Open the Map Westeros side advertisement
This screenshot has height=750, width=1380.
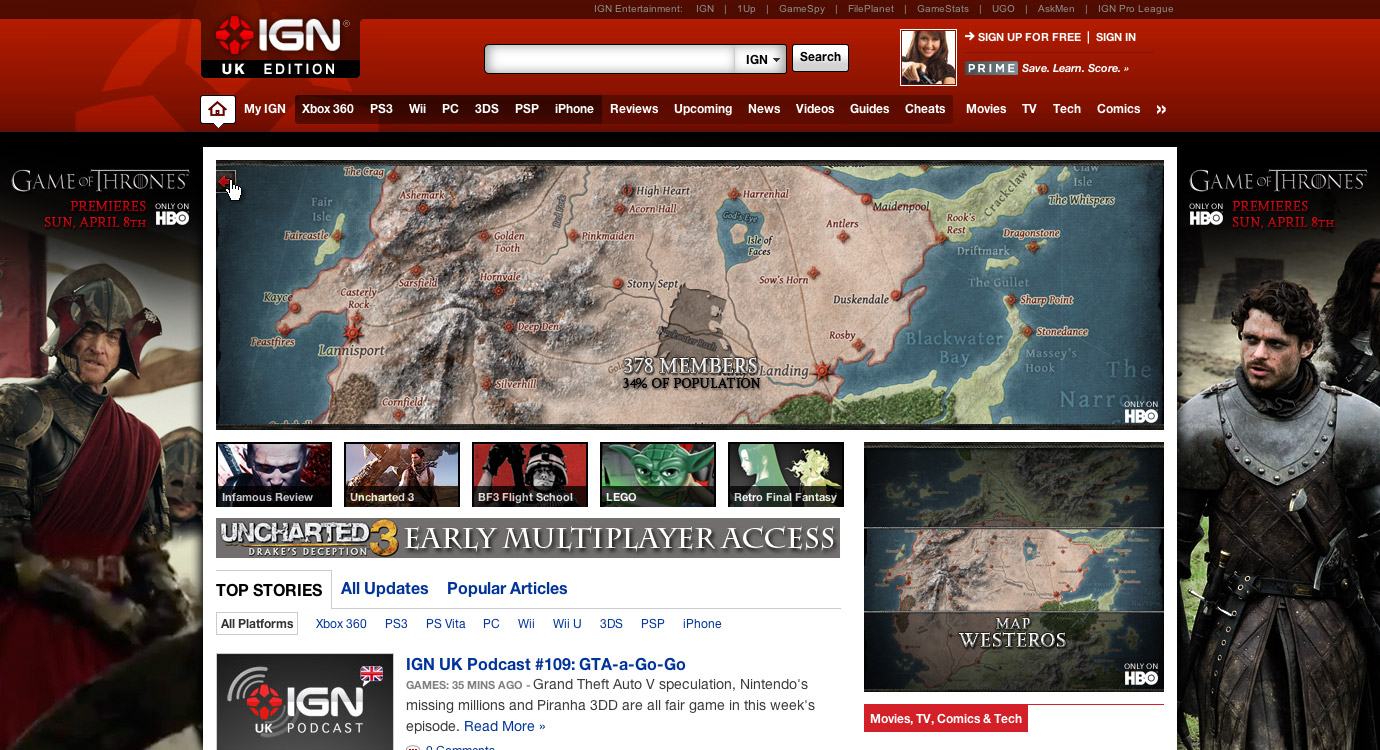point(1014,567)
